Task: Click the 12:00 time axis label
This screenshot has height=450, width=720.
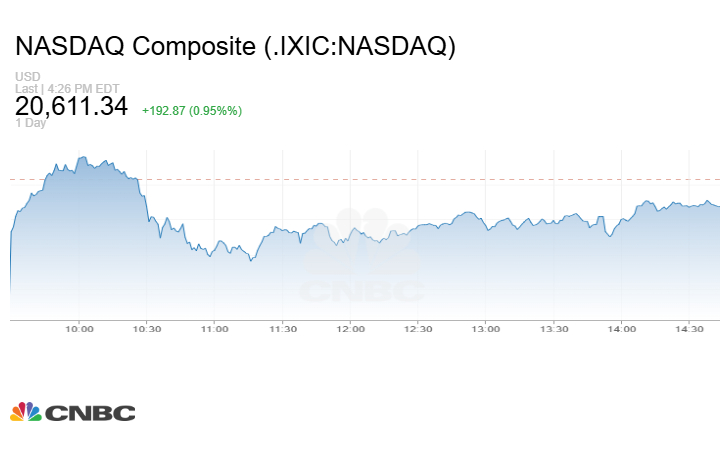Action: coord(351,329)
